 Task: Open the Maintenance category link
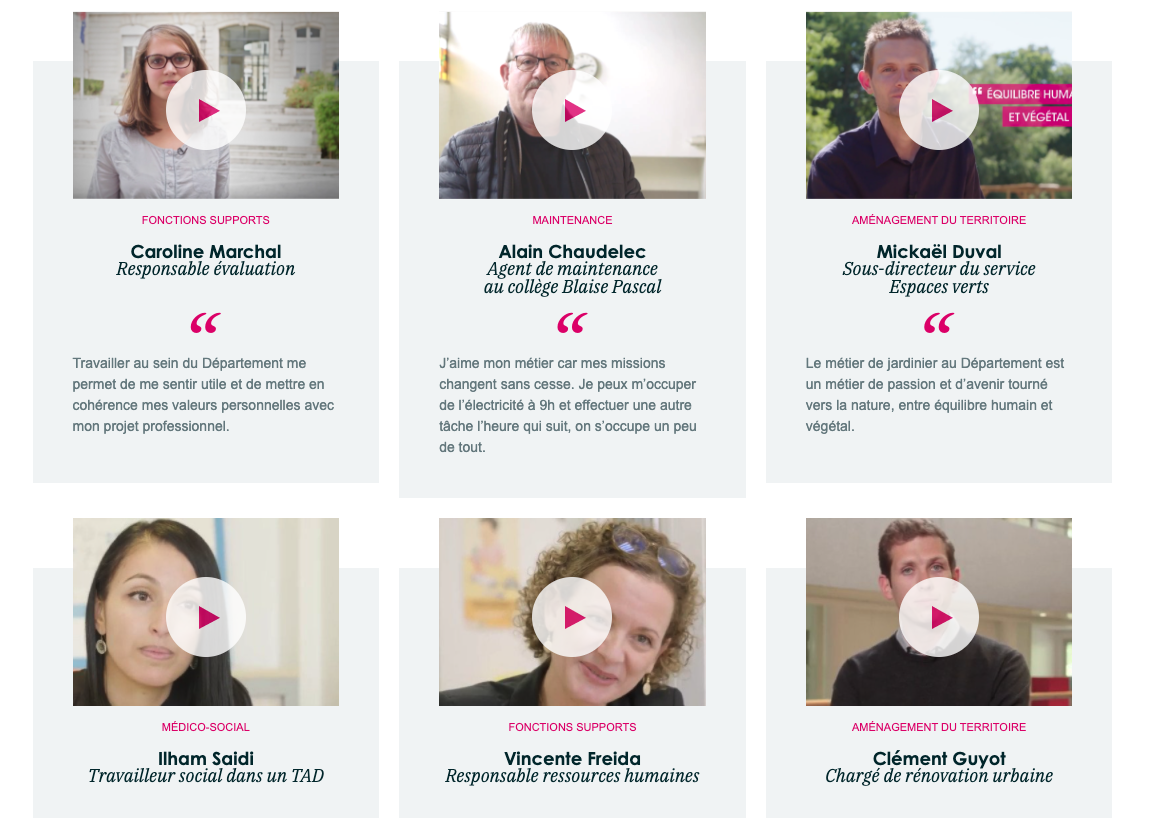coord(572,220)
